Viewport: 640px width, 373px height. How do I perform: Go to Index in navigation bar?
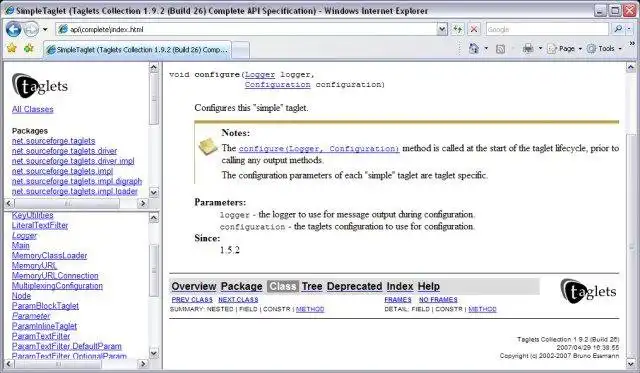tap(400, 286)
